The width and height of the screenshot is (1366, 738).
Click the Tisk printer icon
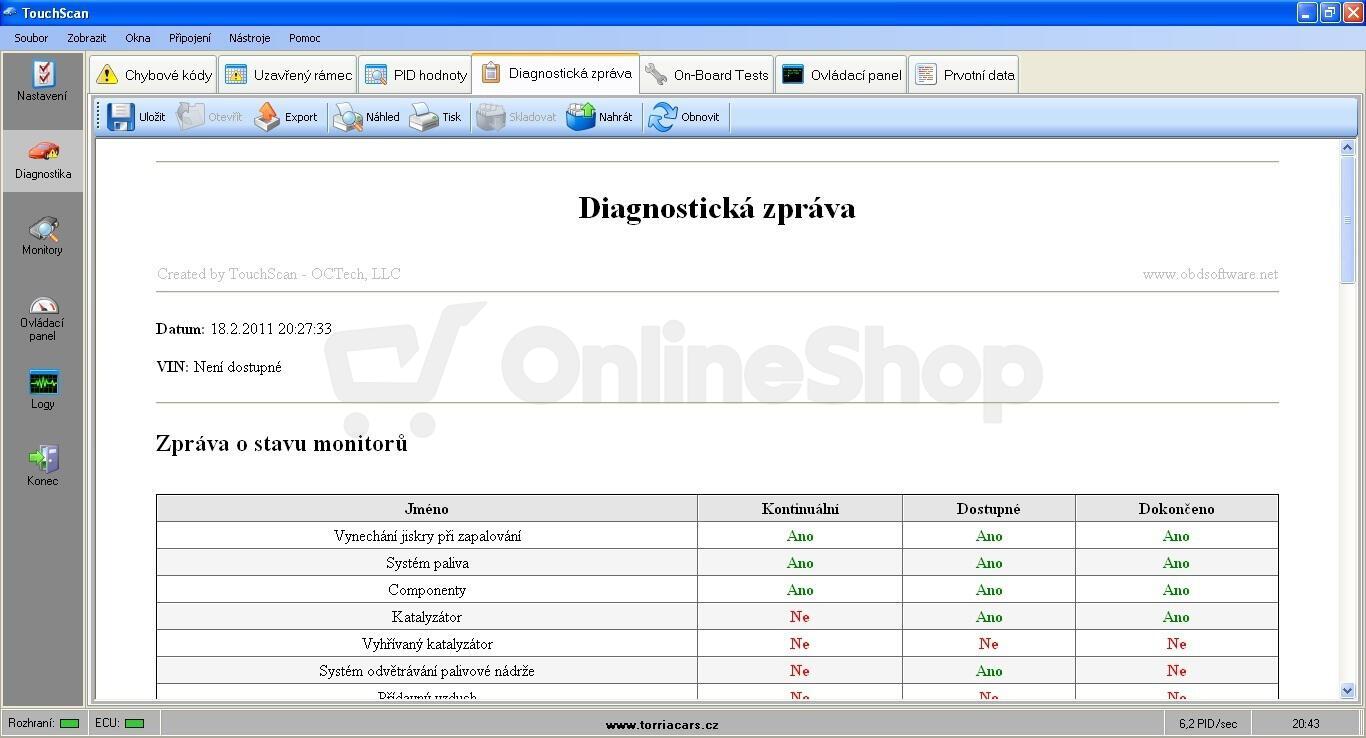point(424,117)
